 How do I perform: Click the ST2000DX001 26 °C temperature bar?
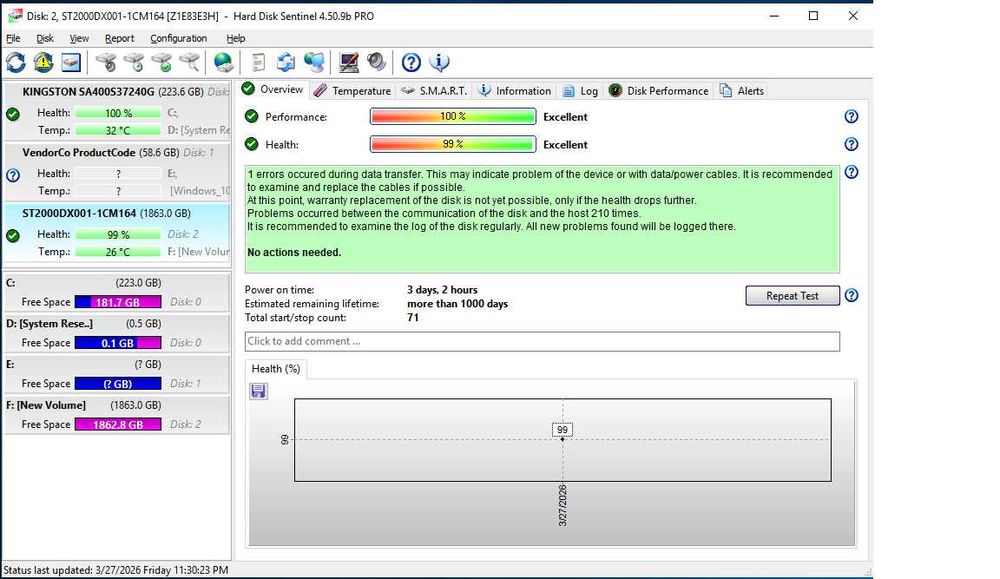(118, 252)
